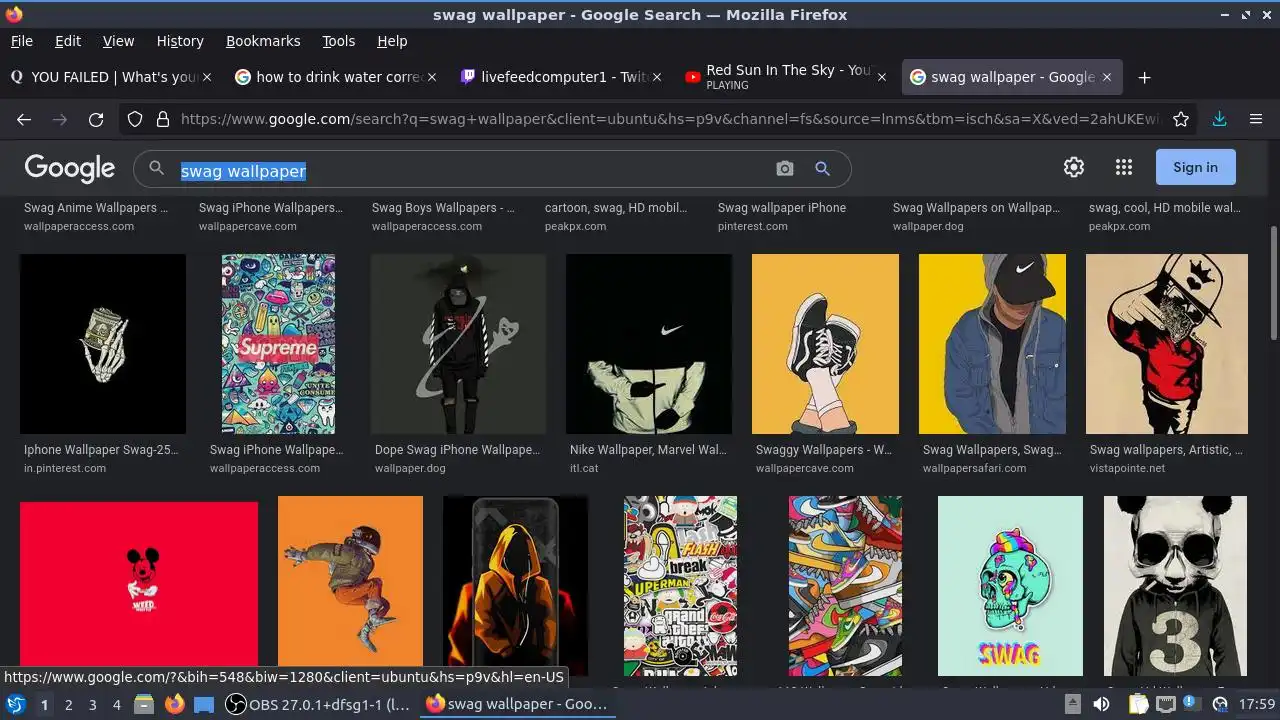The image size is (1280, 720).
Task: Open Google quick settings gear
Action: coord(1074,167)
